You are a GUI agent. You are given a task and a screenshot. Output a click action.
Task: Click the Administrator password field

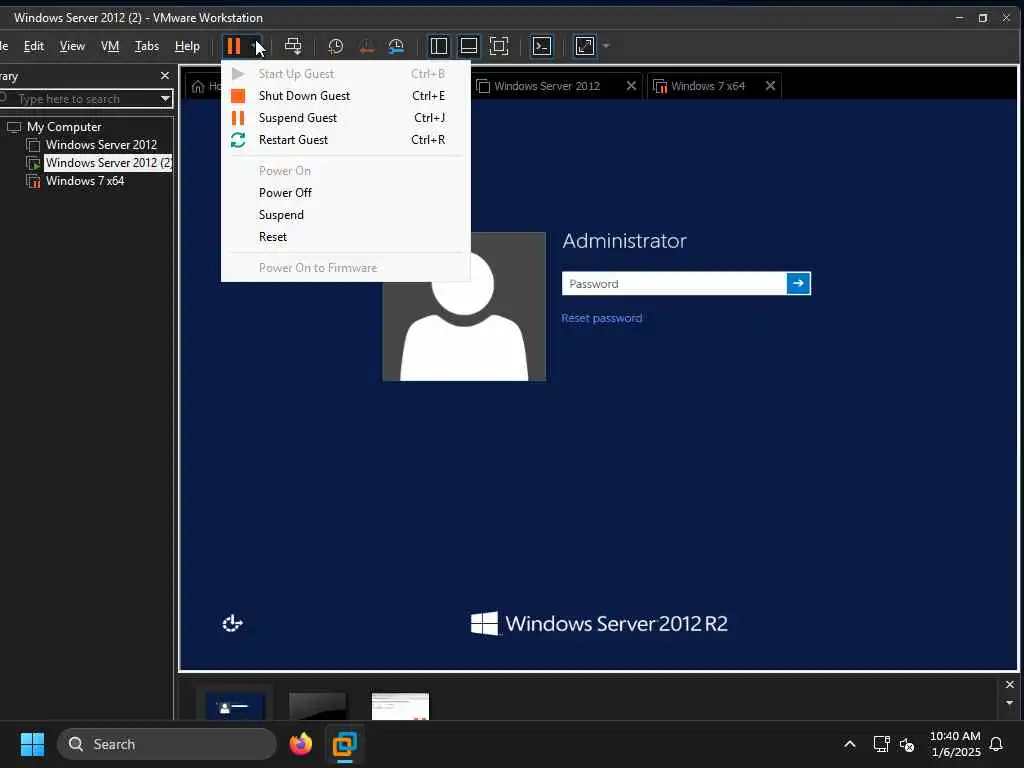674,283
